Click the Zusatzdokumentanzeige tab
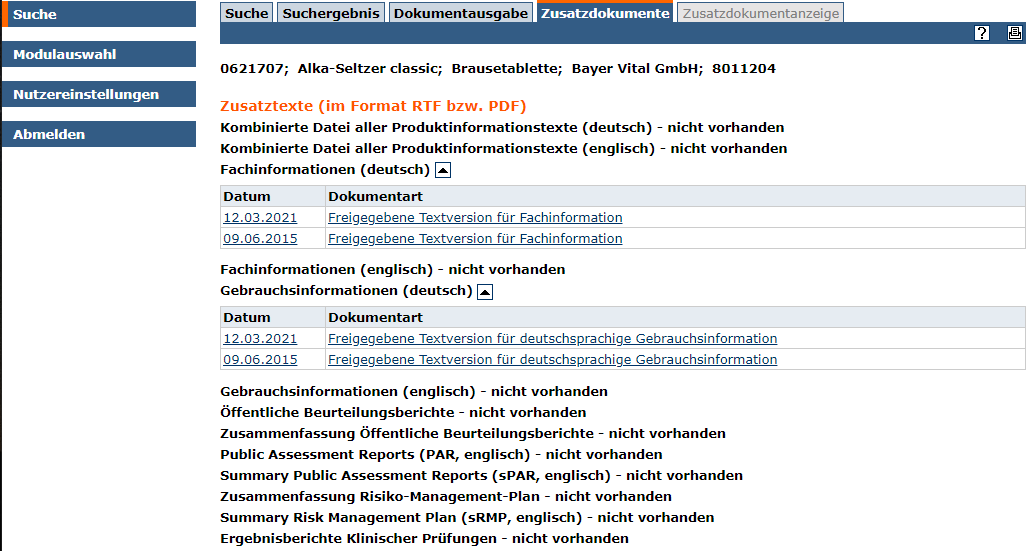Screen dimensions: 1028x551 761,13
